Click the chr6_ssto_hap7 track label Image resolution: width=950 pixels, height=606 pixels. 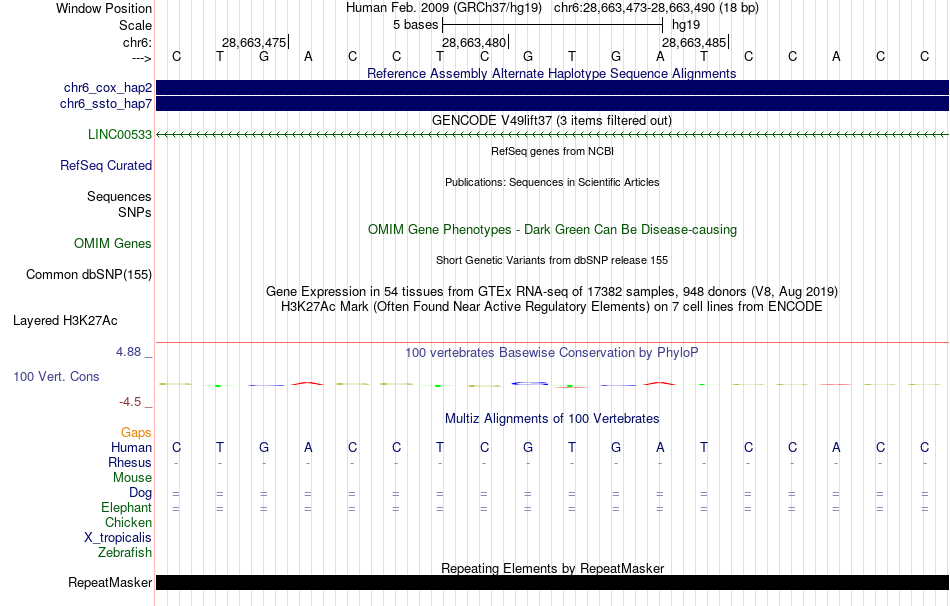pos(106,104)
